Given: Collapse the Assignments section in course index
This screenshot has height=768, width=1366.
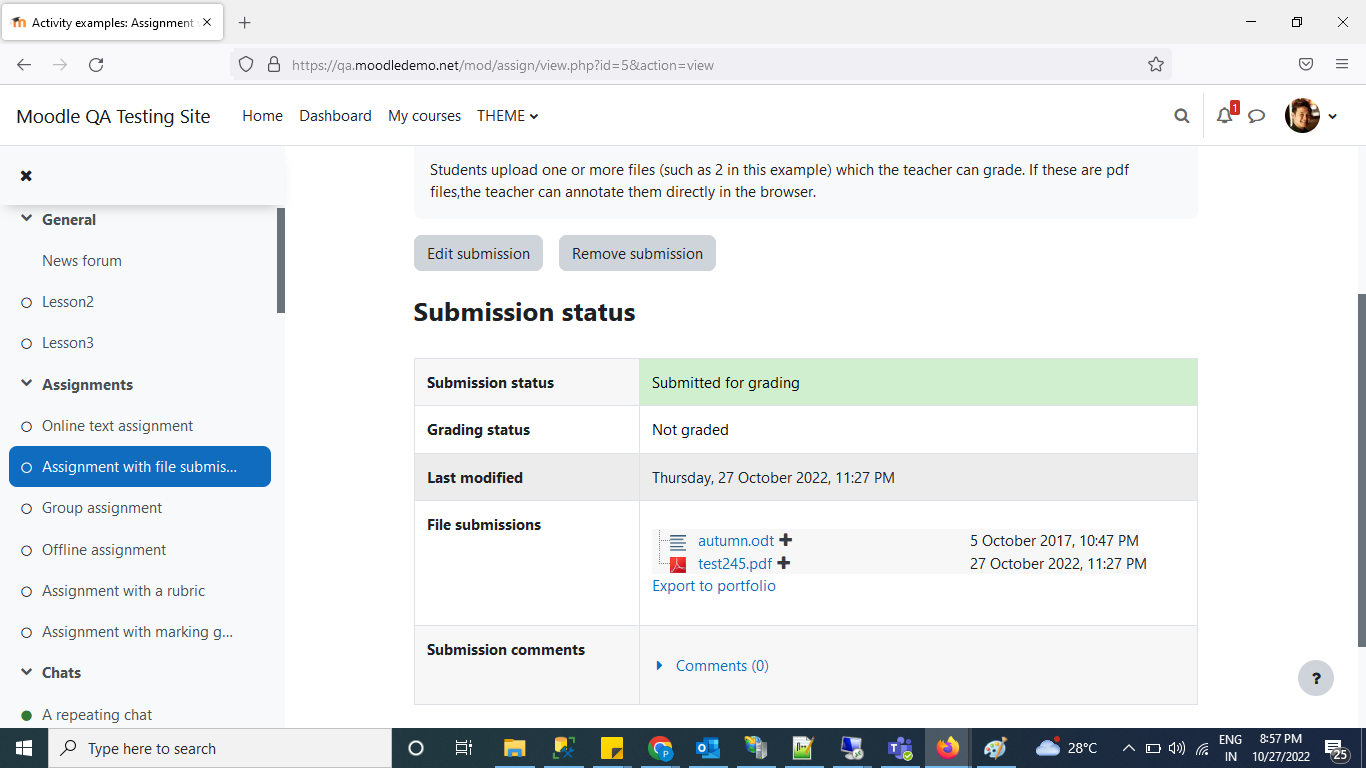Looking at the screenshot, I should click(27, 384).
